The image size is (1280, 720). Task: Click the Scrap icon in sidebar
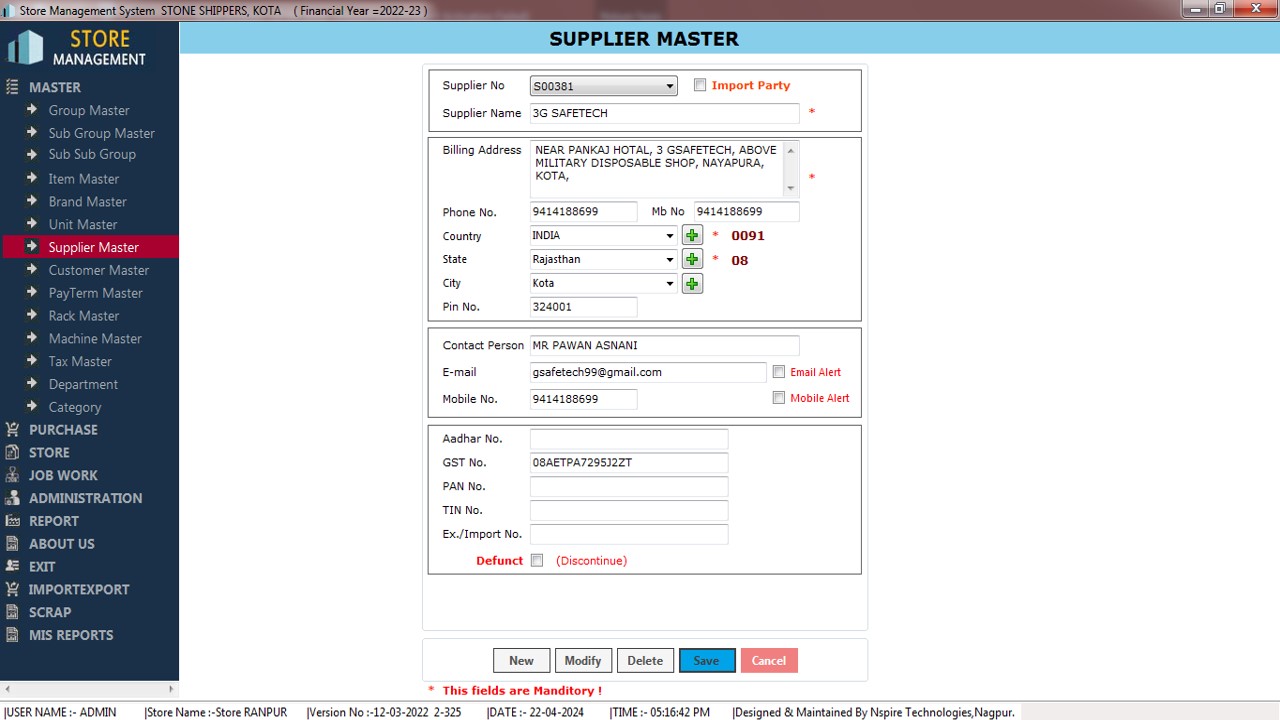[x=13, y=612]
